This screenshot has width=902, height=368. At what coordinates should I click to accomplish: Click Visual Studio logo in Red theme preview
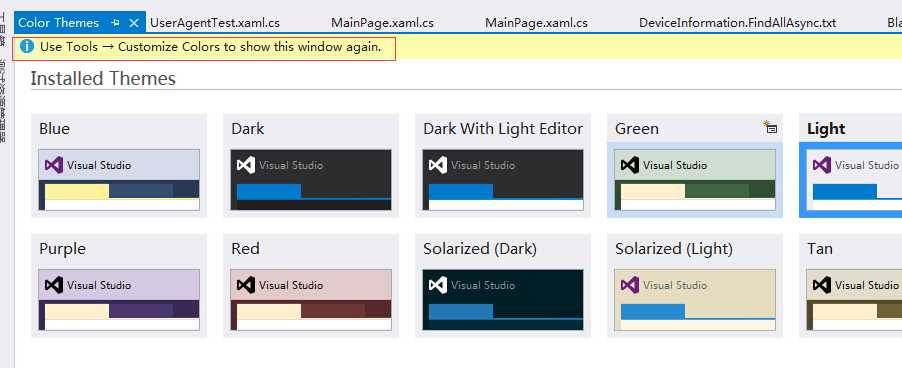click(246, 285)
